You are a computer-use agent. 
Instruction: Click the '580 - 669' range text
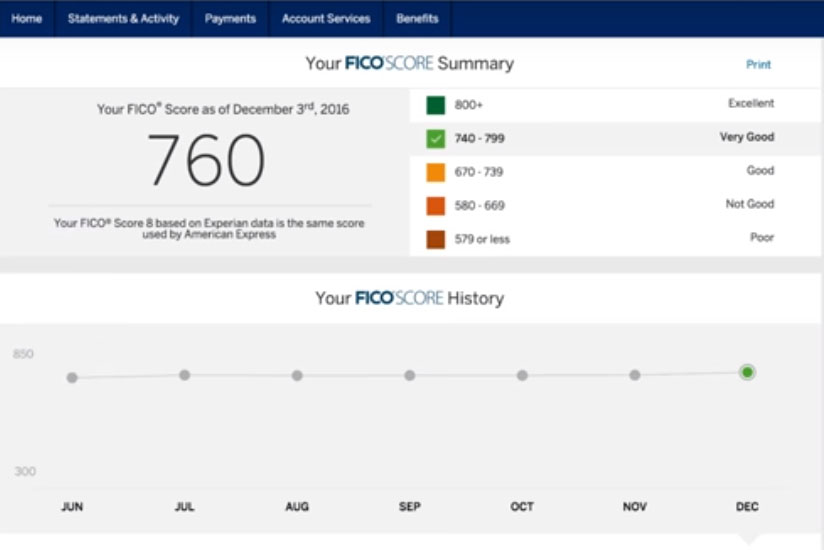tap(480, 206)
